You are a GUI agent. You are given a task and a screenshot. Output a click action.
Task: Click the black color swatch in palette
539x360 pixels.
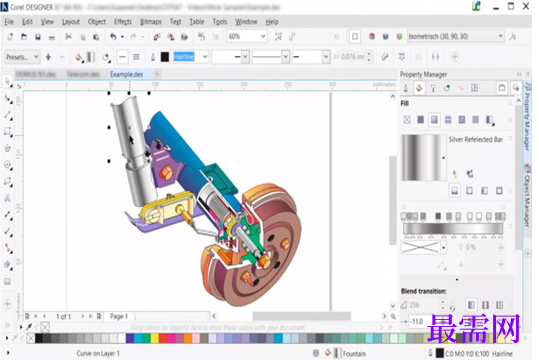point(39,338)
